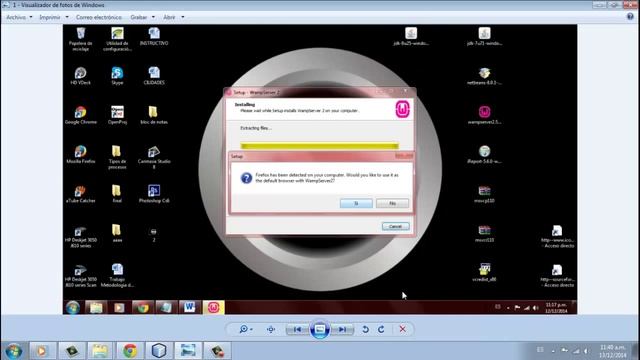Click the Word taskbar button in the photo

click(x=189, y=307)
